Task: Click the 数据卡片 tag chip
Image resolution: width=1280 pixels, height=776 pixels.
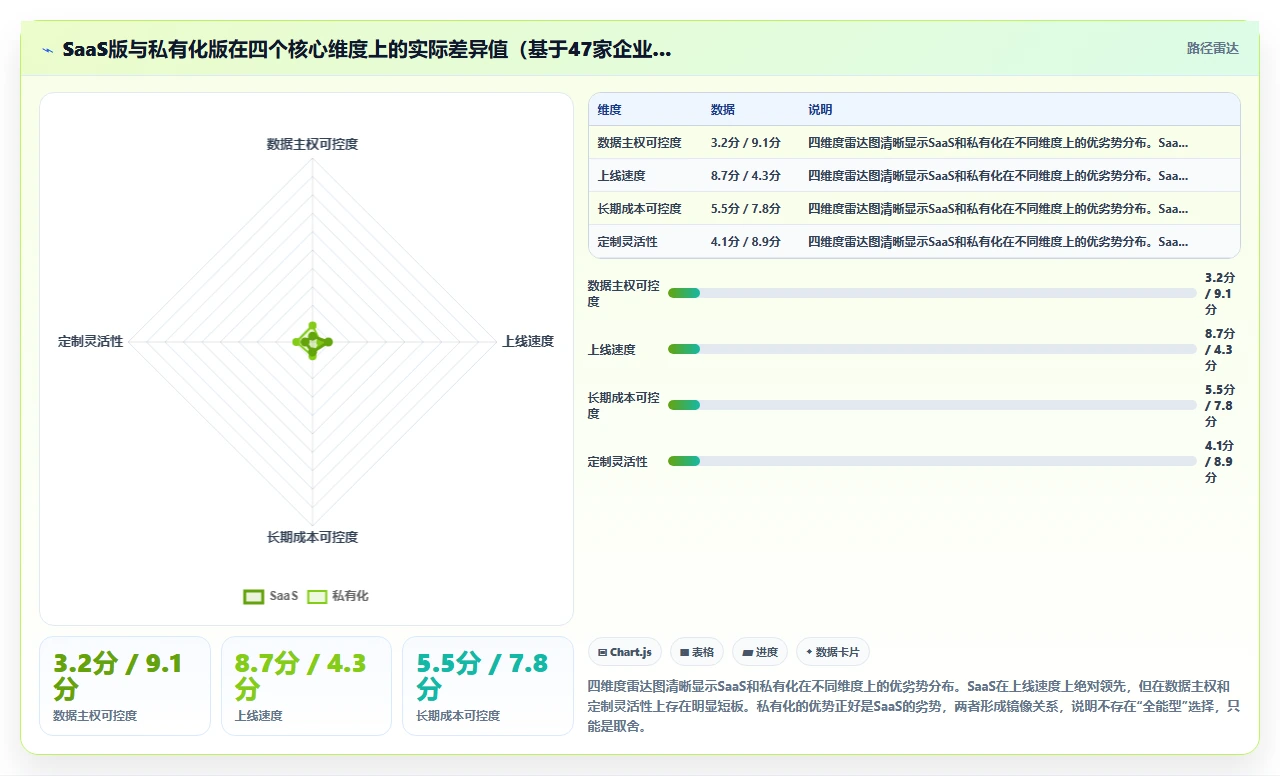Action: tap(833, 652)
